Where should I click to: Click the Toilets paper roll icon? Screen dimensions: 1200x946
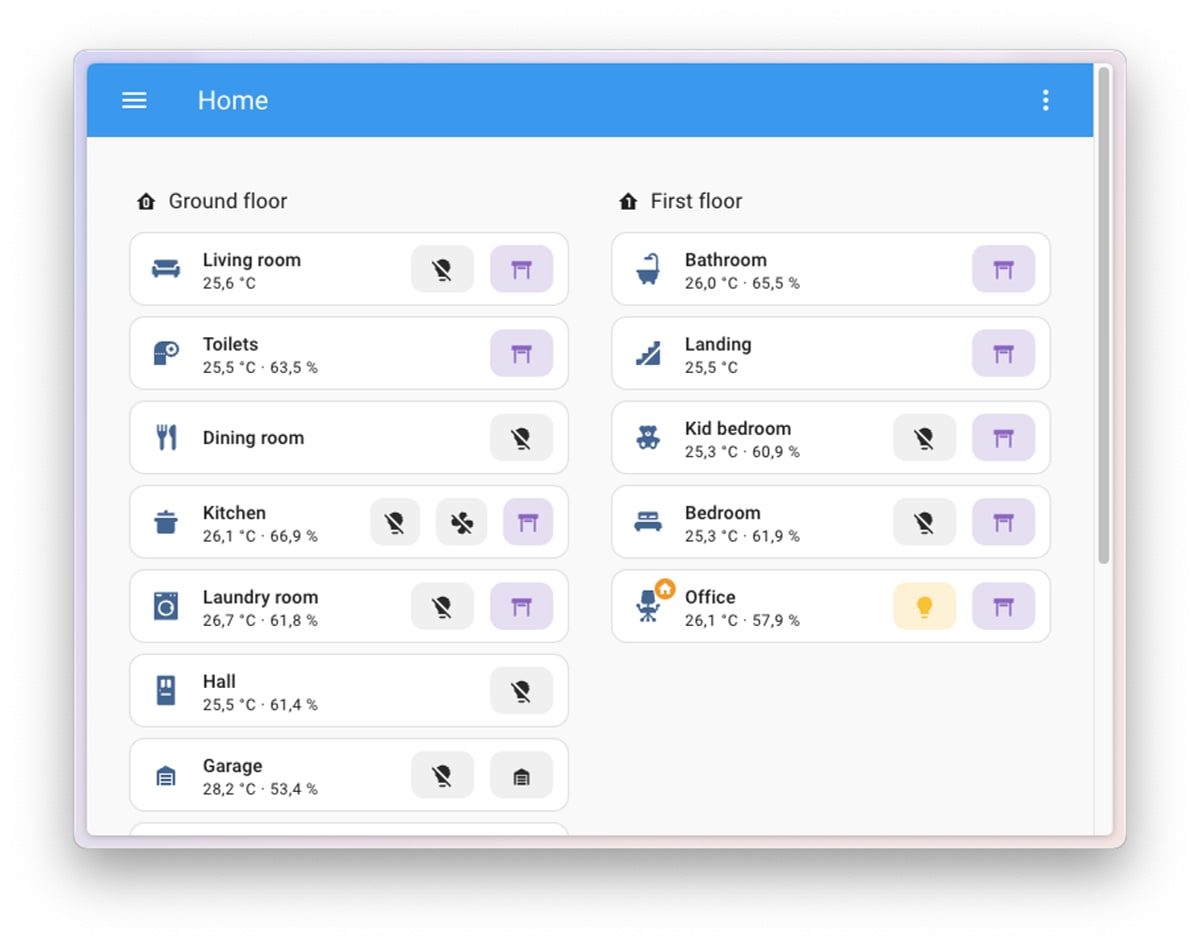(x=166, y=353)
